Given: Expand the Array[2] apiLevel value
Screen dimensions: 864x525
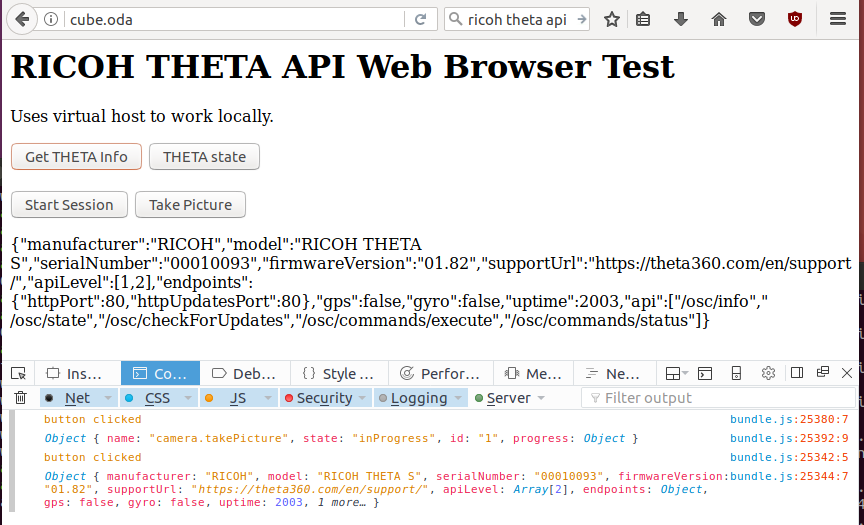Looking at the screenshot, I should pyautogui.click(x=541, y=489).
